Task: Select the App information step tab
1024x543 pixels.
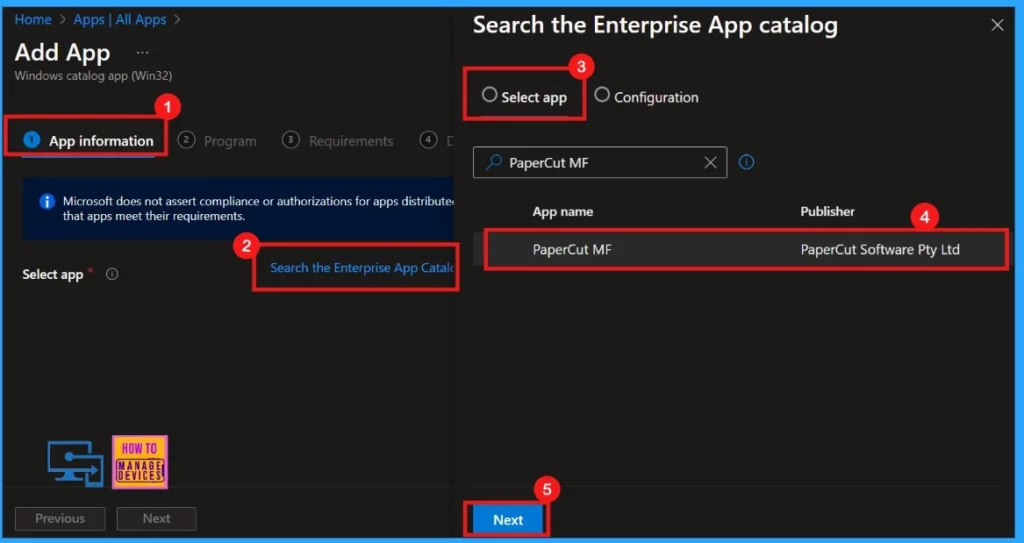Action: (x=88, y=140)
